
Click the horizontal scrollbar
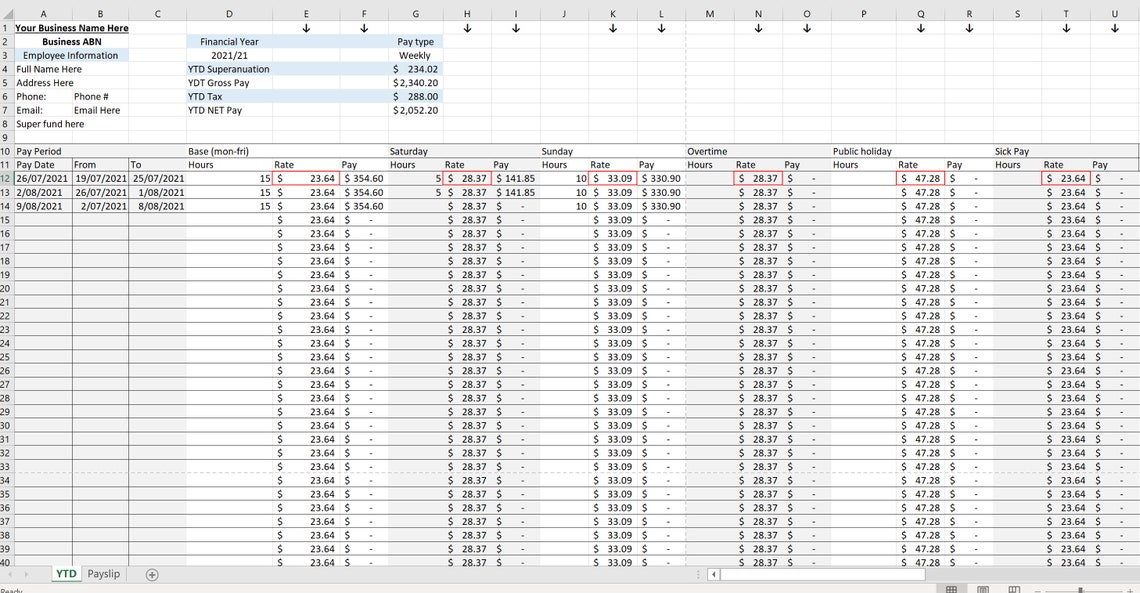coord(820,574)
